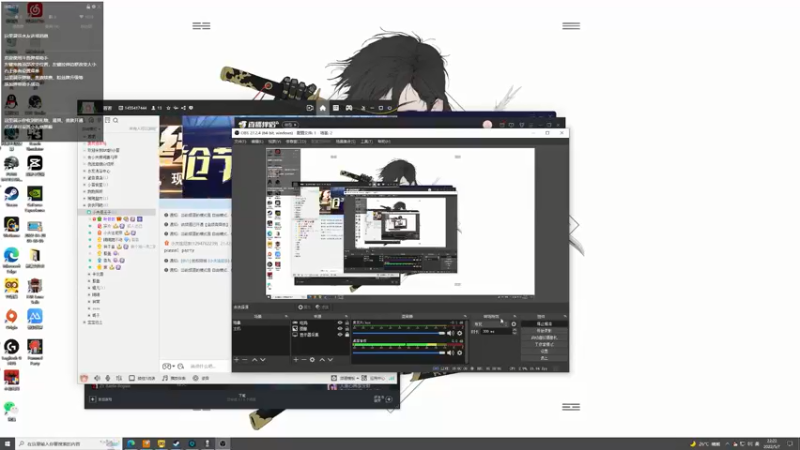Click the virtual camera button in Controls
The width and height of the screenshot is (800, 450).
point(544,337)
